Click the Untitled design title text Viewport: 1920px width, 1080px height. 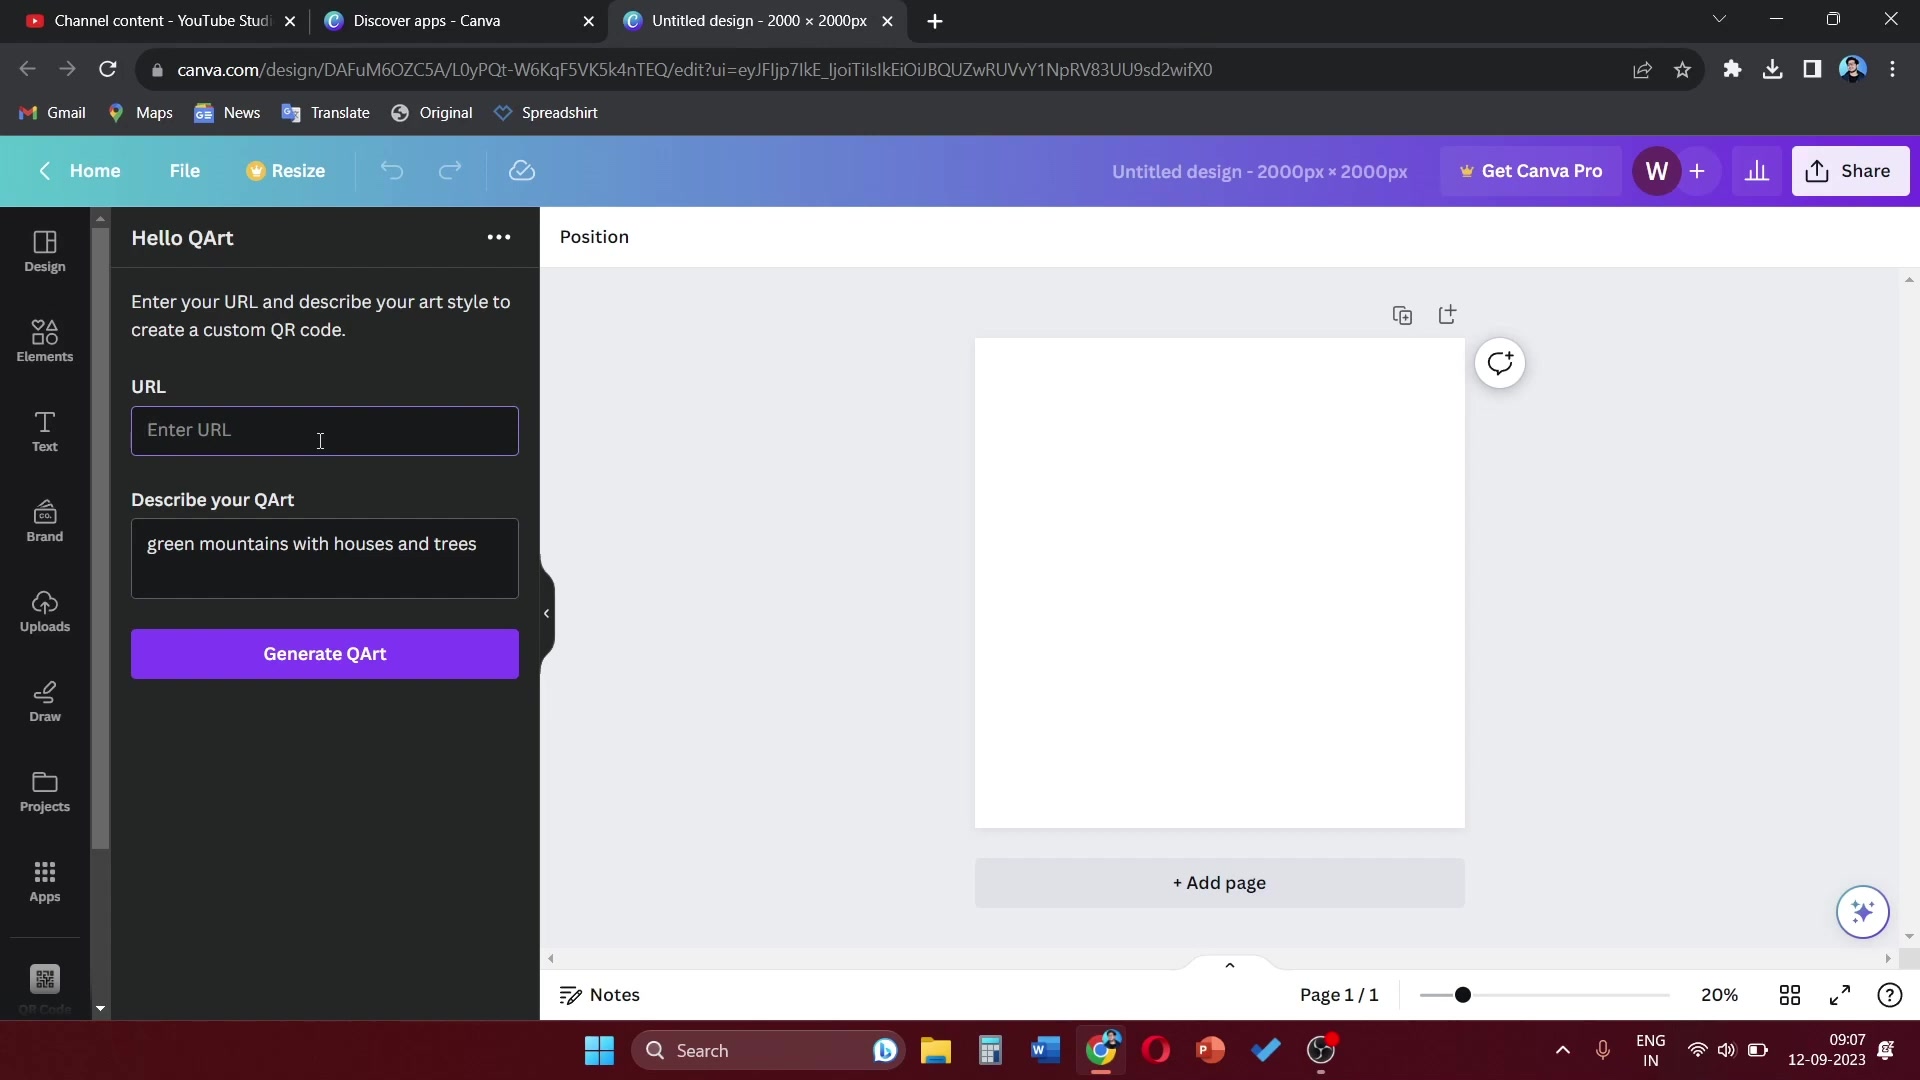click(1260, 171)
